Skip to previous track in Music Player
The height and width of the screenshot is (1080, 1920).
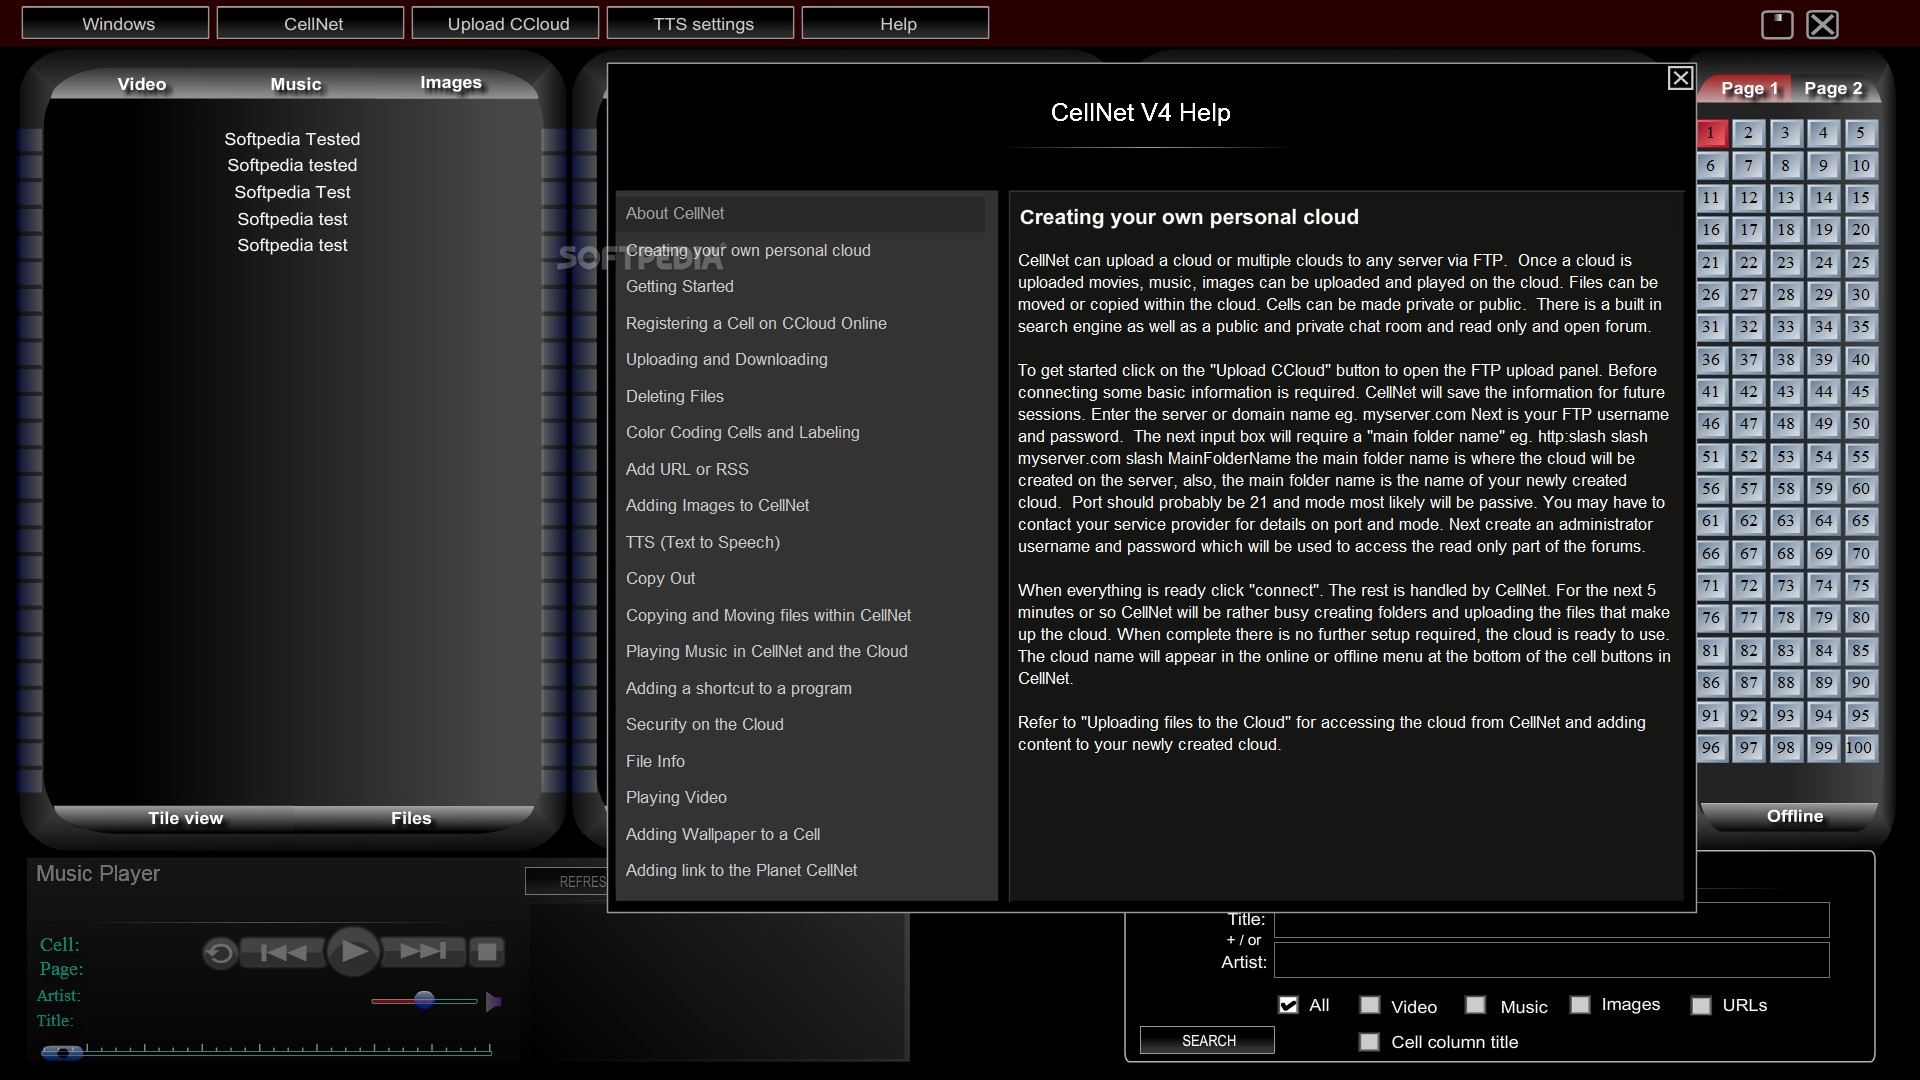coord(283,952)
